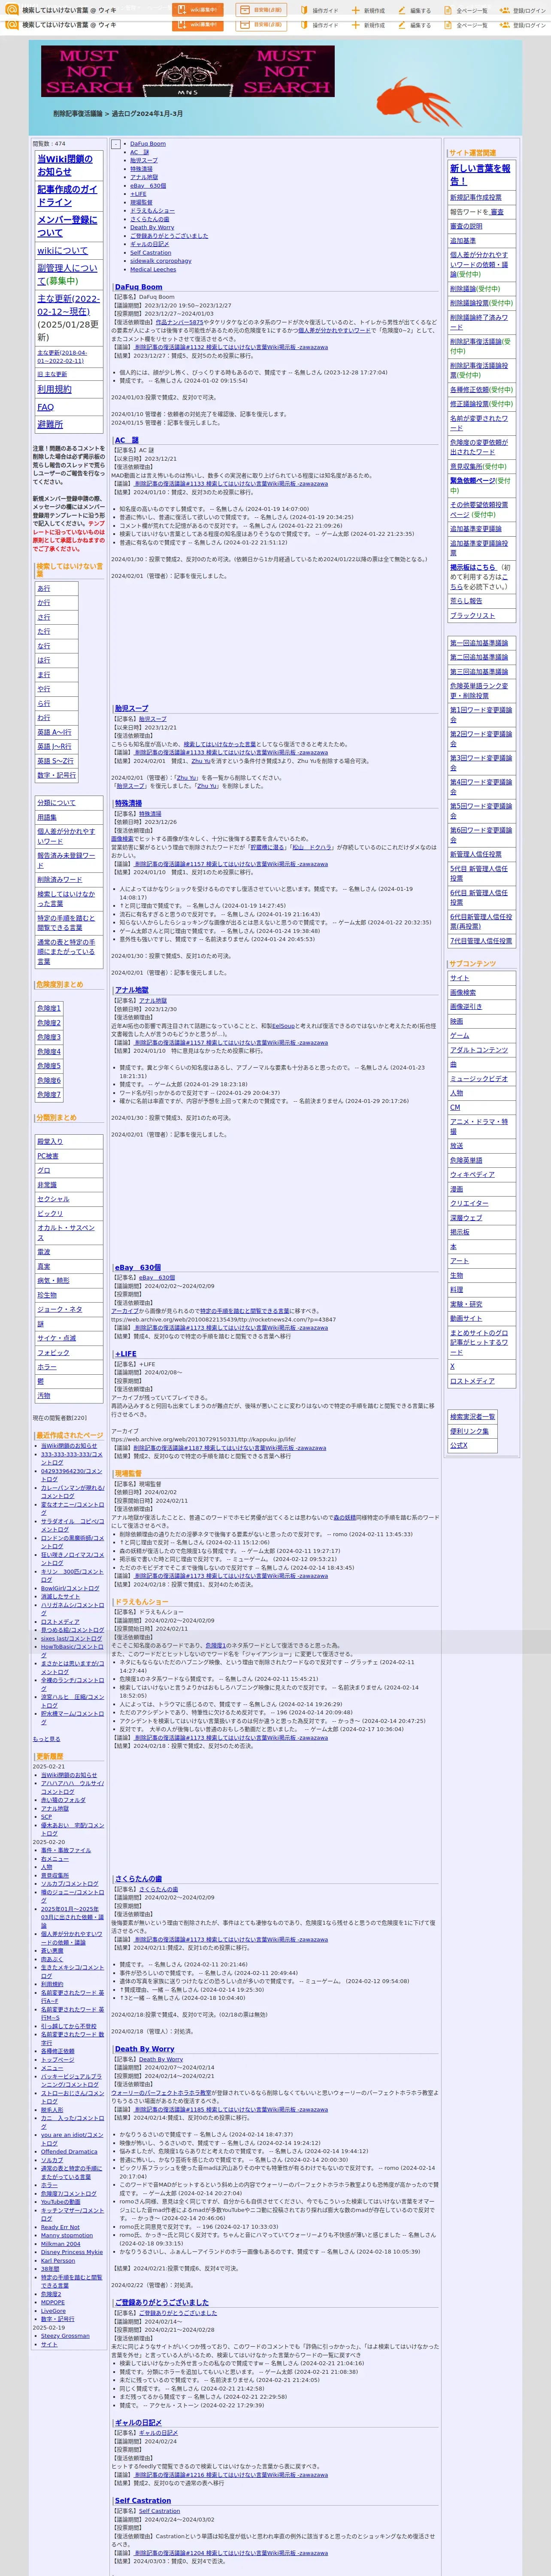Jump to sidewalk coprophagy from table of contents
This screenshot has height=2576, width=551.
click(x=160, y=261)
